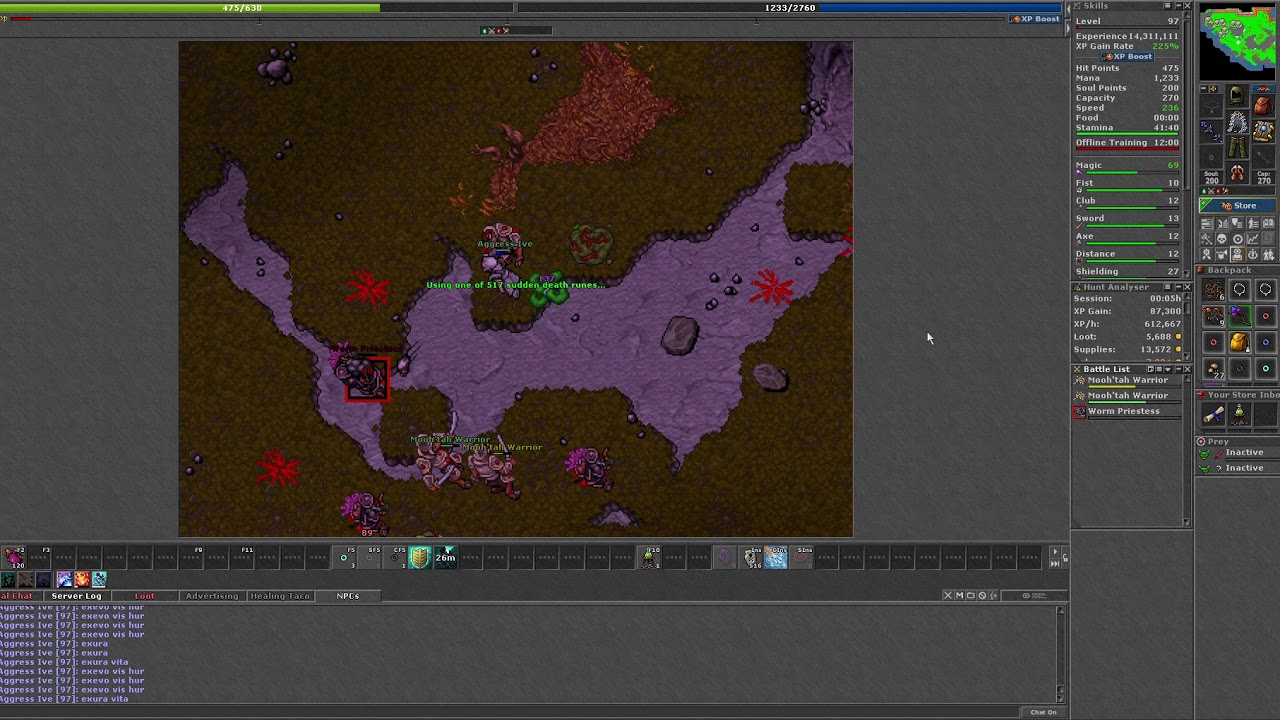Click the action bar up arrow
Image resolution: width=1280 pixels, height=720 pixels.
(x=1054, y=552)
